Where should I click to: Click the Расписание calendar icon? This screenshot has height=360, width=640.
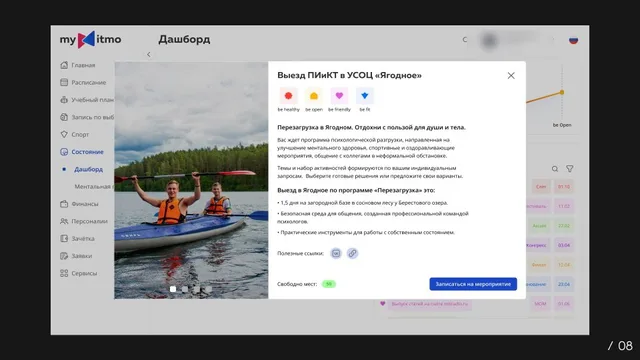coord(64,82)
